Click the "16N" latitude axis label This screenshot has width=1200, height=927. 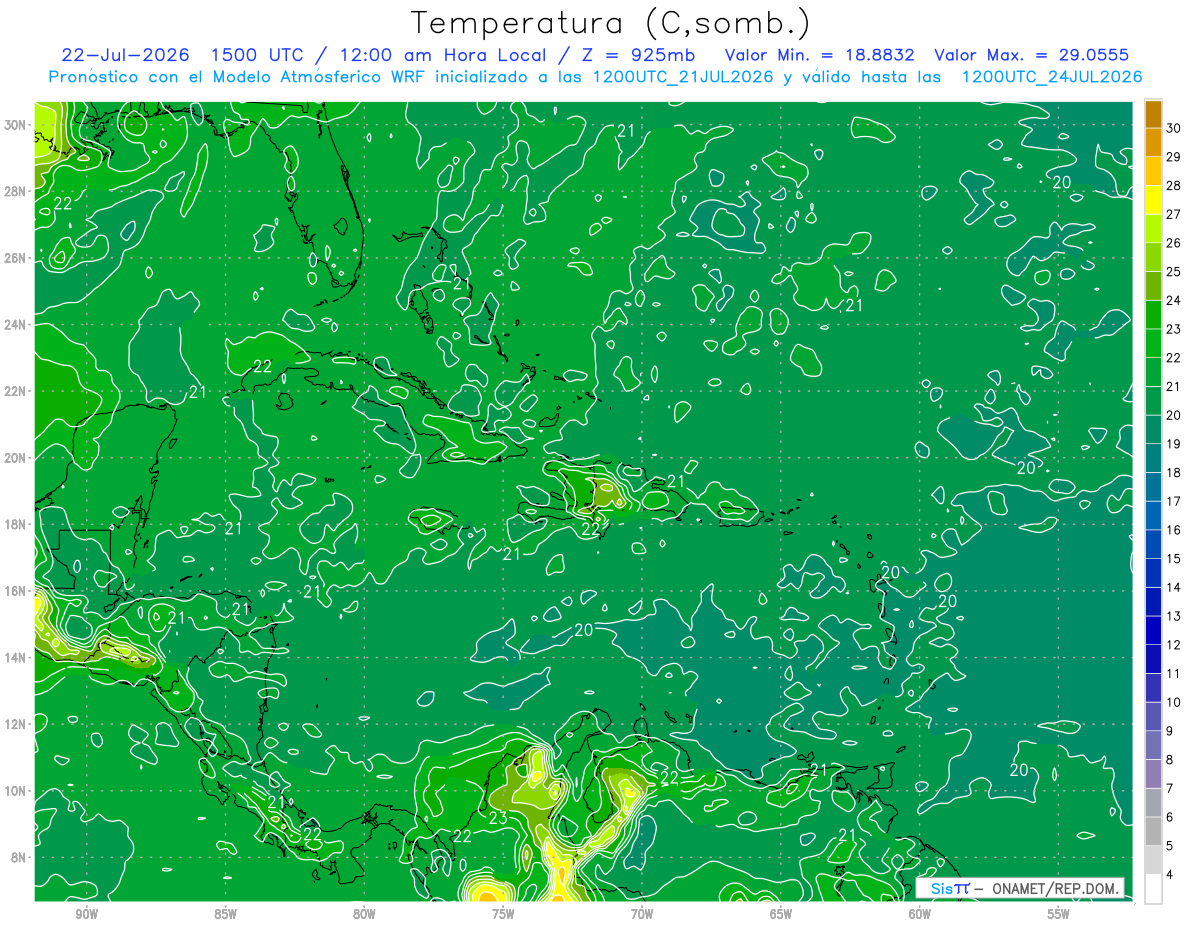point(17,591)
